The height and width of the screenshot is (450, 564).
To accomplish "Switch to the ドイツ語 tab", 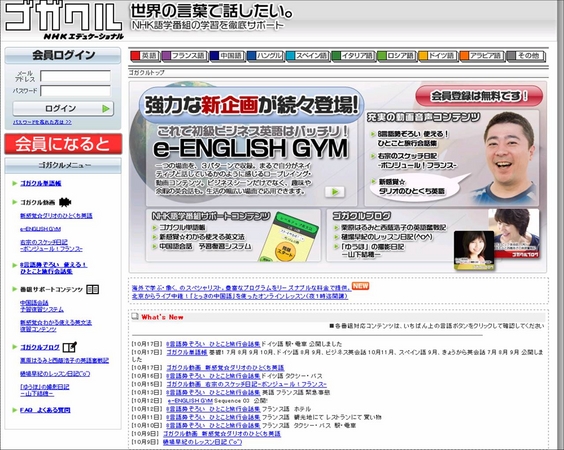I will (x=437, y=56).
